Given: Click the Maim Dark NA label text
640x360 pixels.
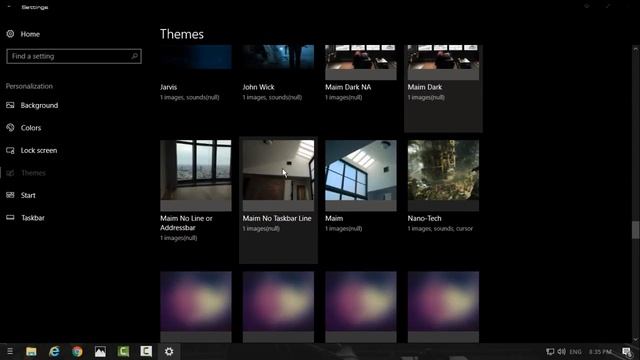Looking at the screenshot, I should pos(348,87).
